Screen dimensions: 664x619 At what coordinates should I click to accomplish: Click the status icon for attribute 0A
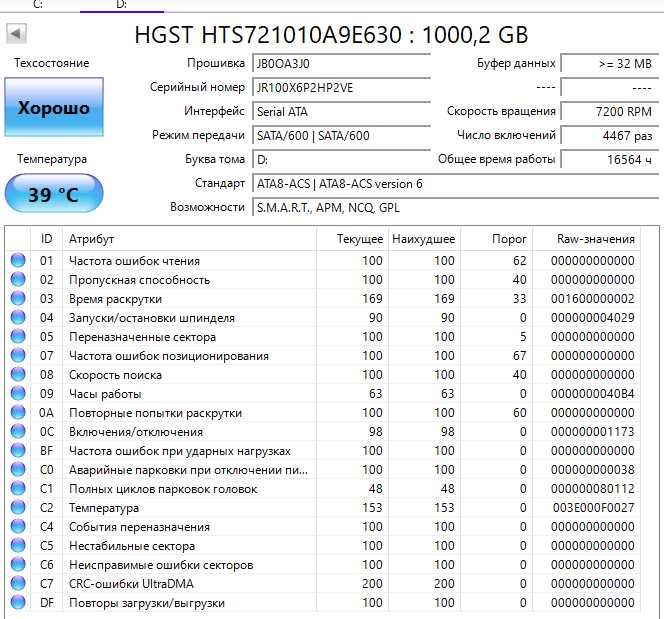click(x=18, y=412)
